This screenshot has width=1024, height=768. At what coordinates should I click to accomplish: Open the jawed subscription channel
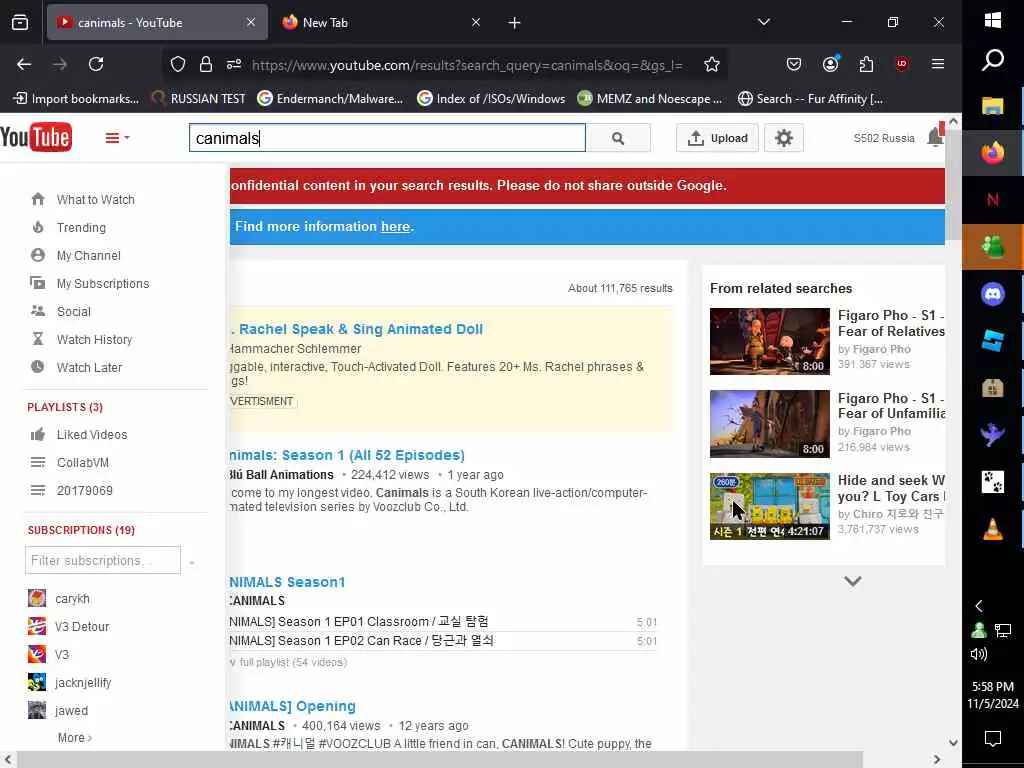pyautogui.click(x=71, y=711)
